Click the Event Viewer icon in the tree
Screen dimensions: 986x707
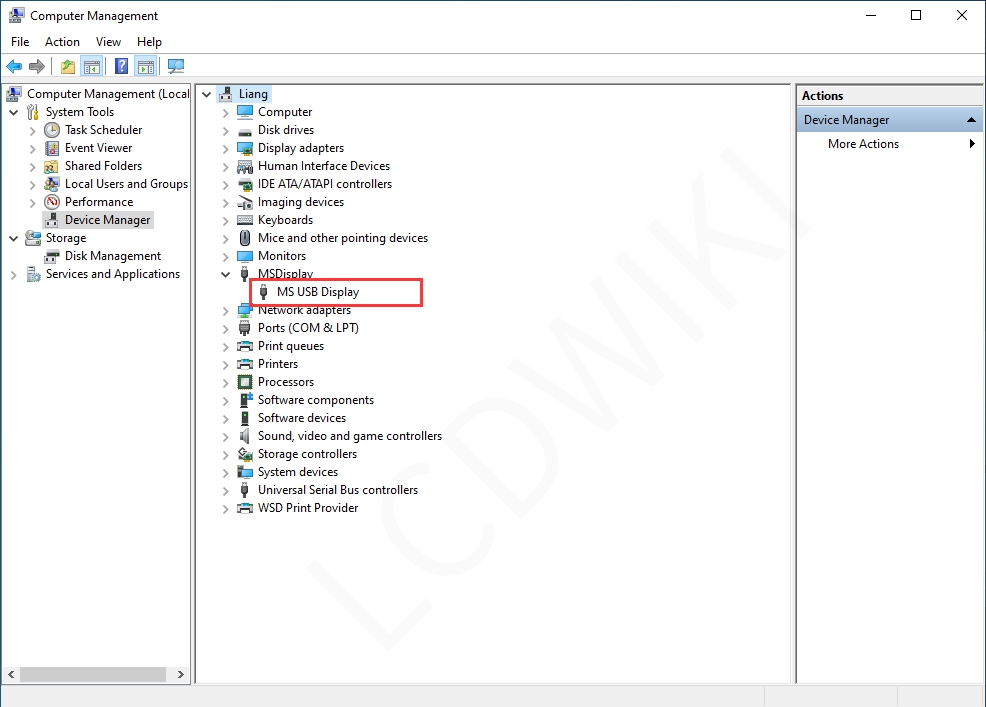[53, 148]
